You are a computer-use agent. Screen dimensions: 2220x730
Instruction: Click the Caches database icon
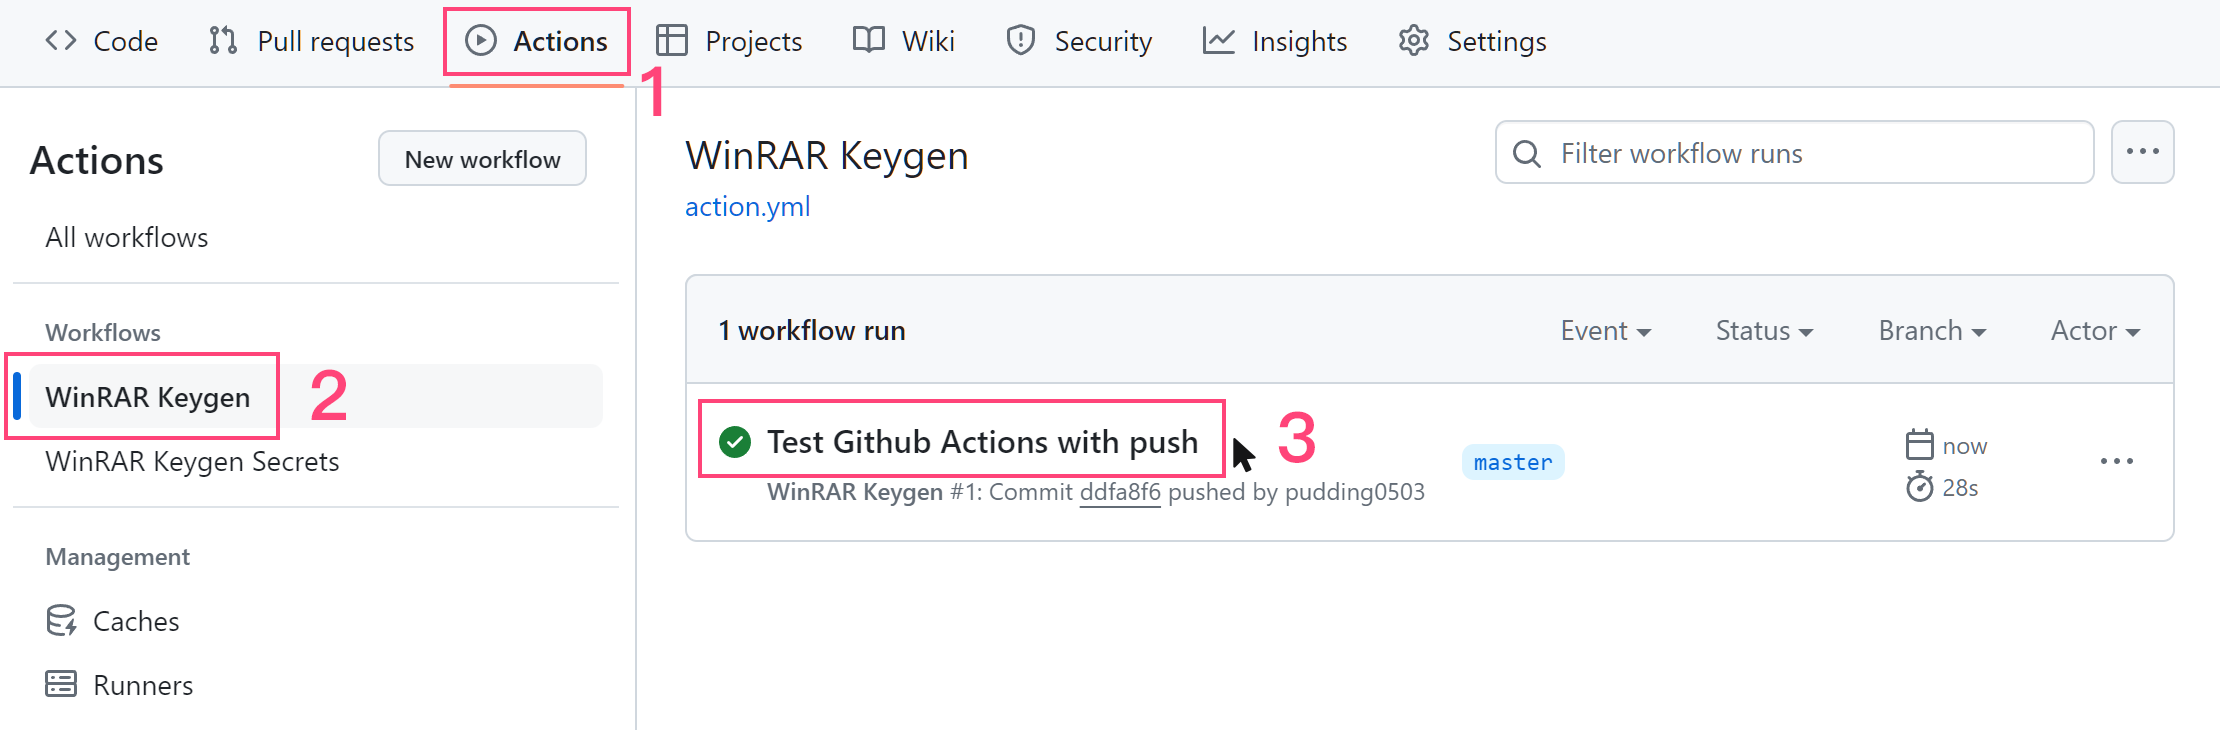pyautogui.click(x=61, y=621)
